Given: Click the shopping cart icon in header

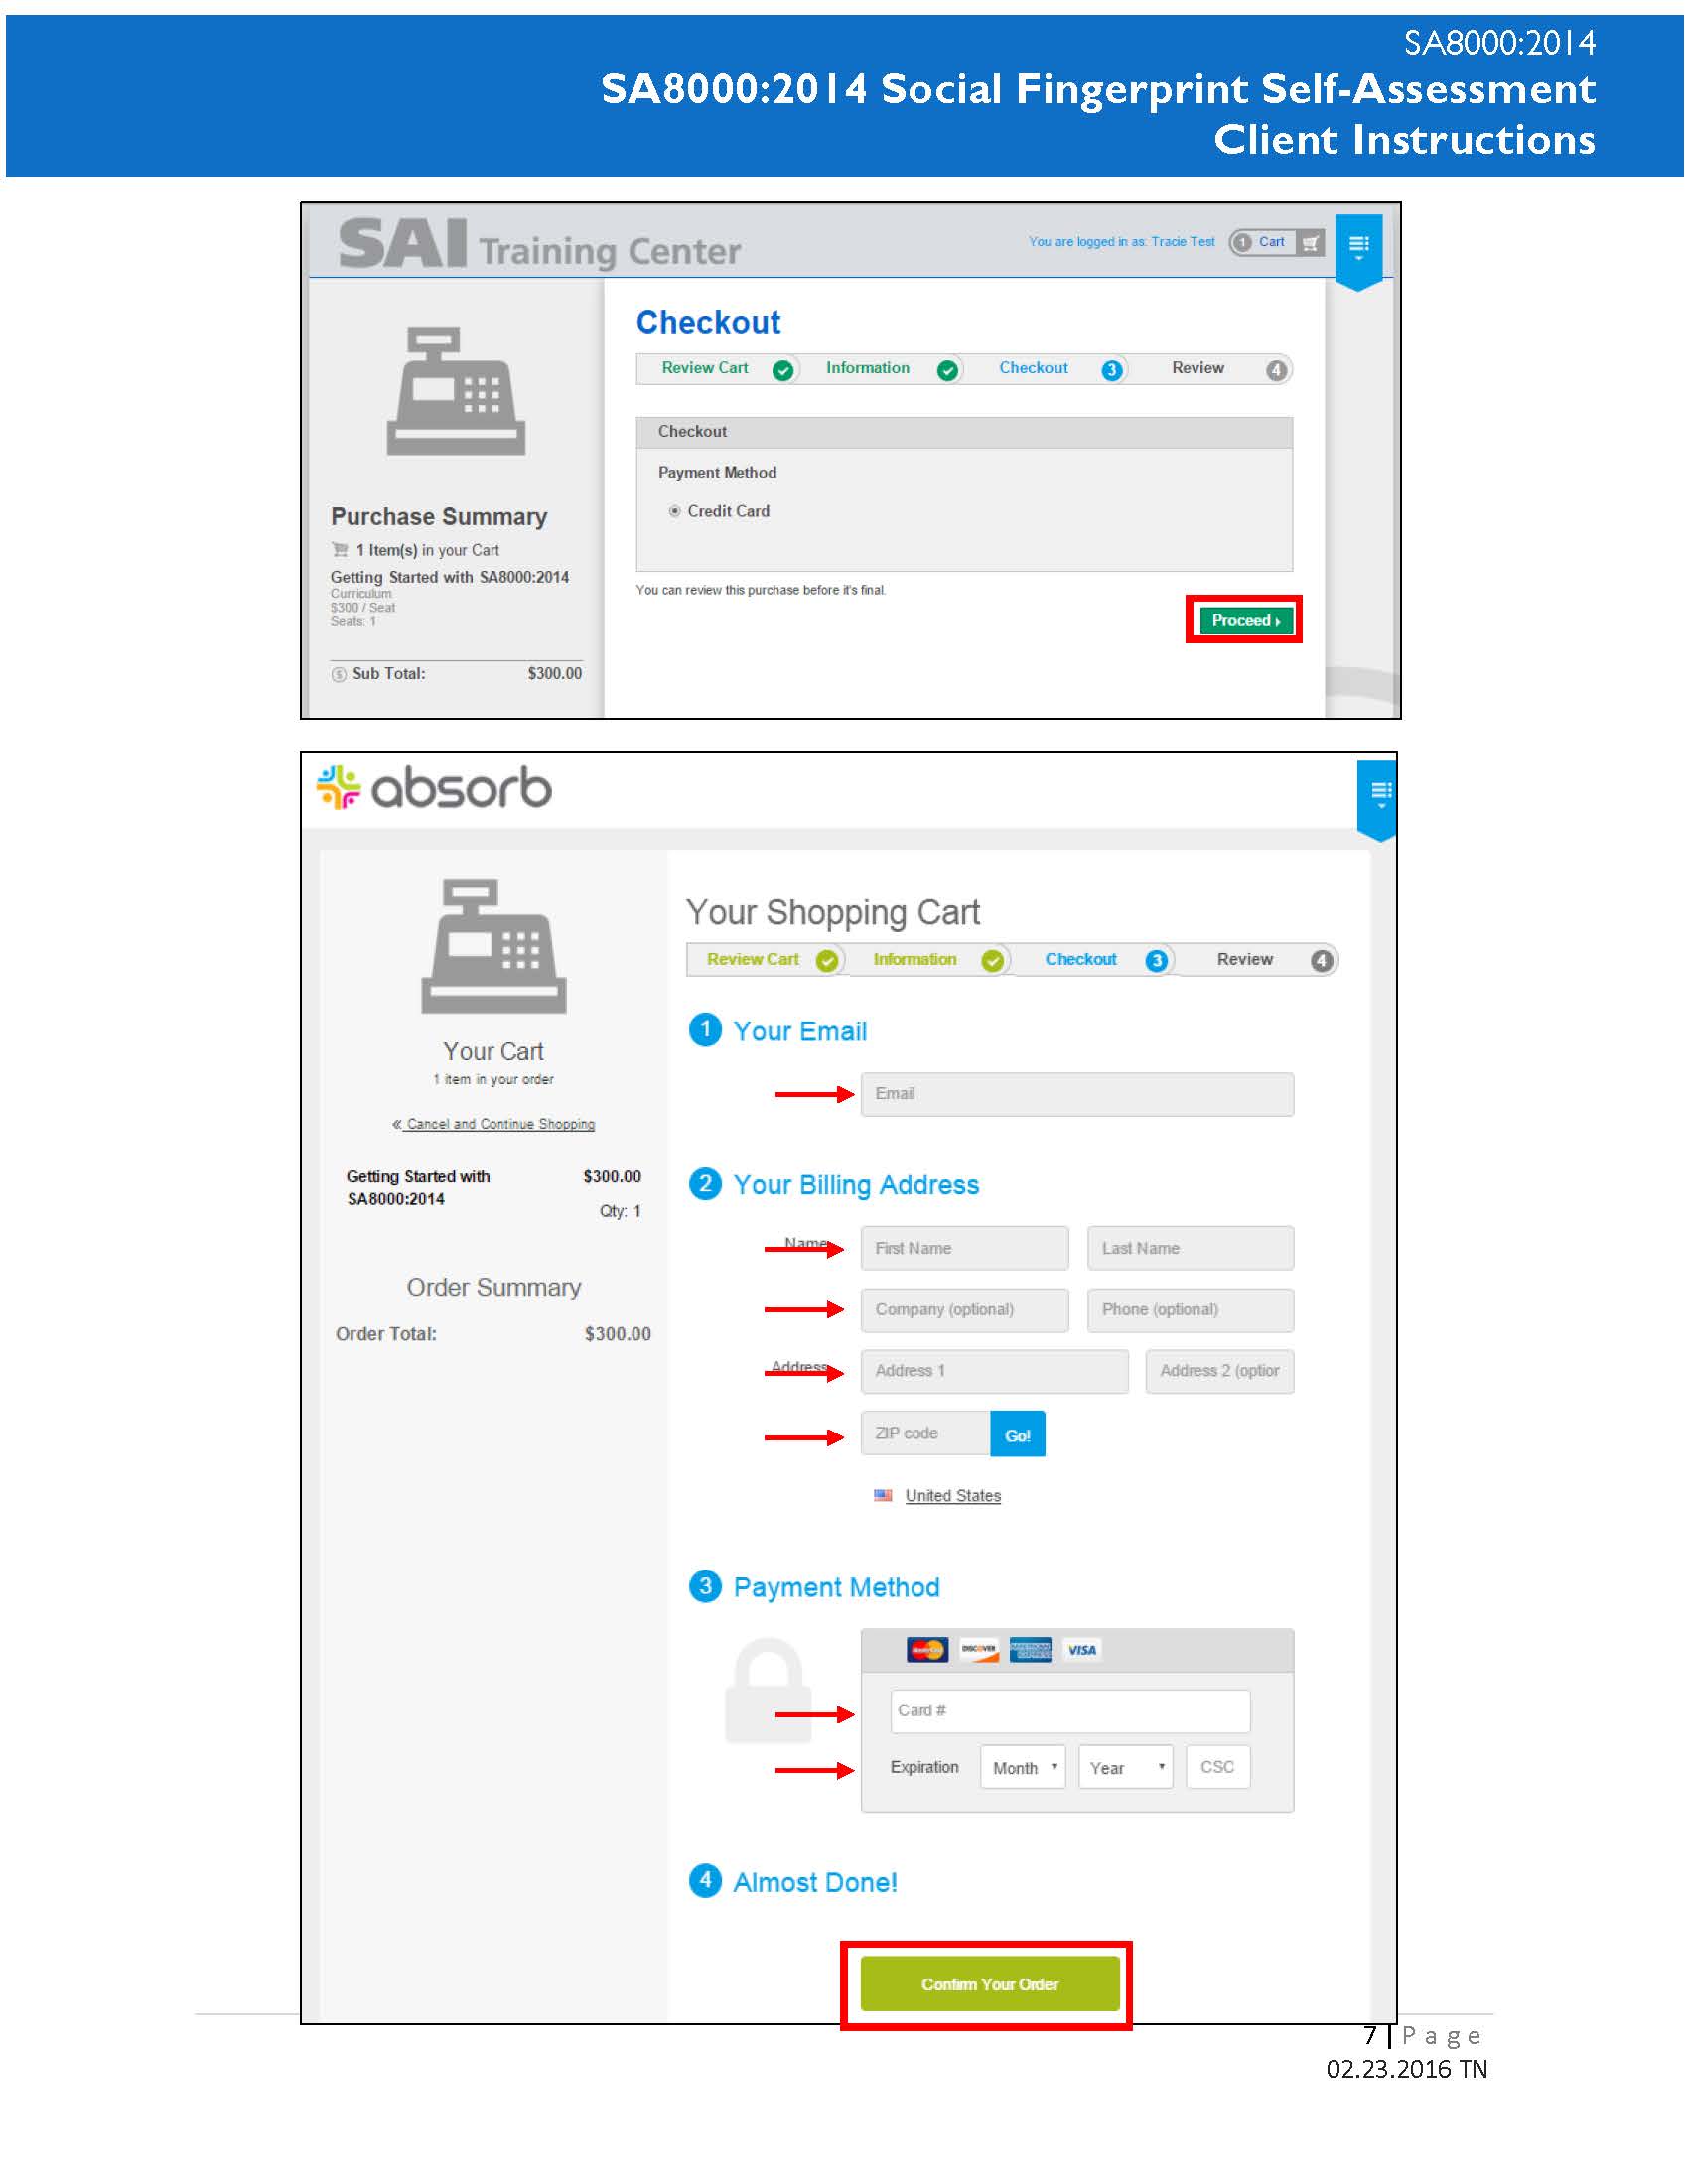Looking at the screenshot, I should 1310,243.
